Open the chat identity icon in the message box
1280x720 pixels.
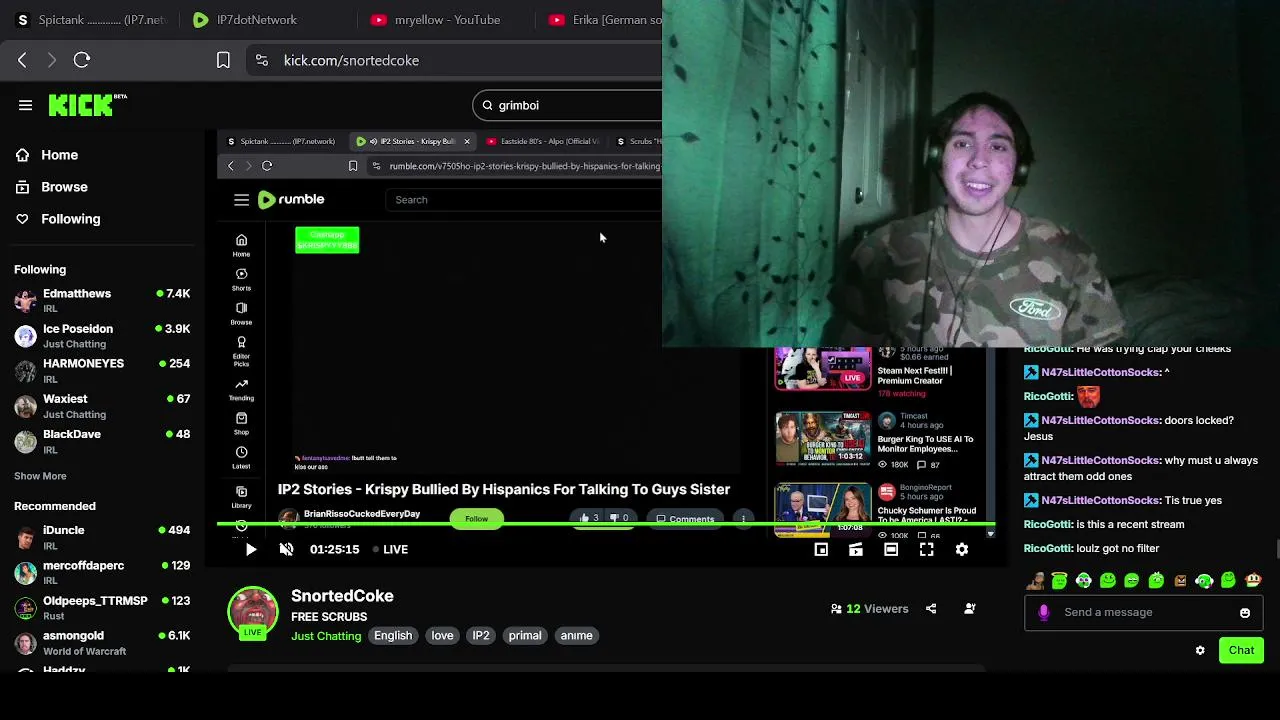coord(1044,613)
